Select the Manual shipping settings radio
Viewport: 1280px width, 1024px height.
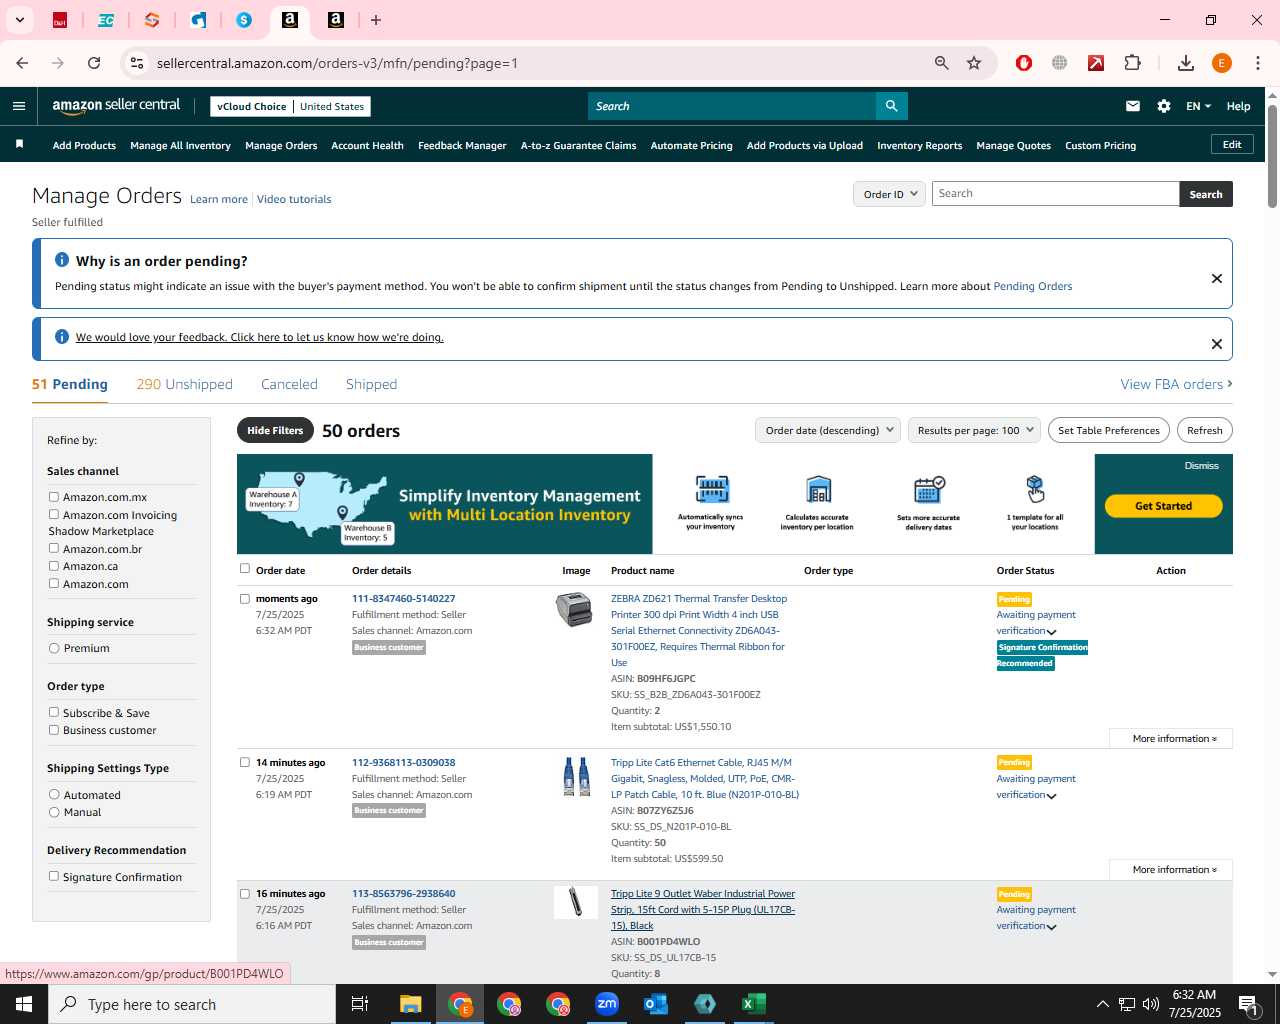pos(54,812)
